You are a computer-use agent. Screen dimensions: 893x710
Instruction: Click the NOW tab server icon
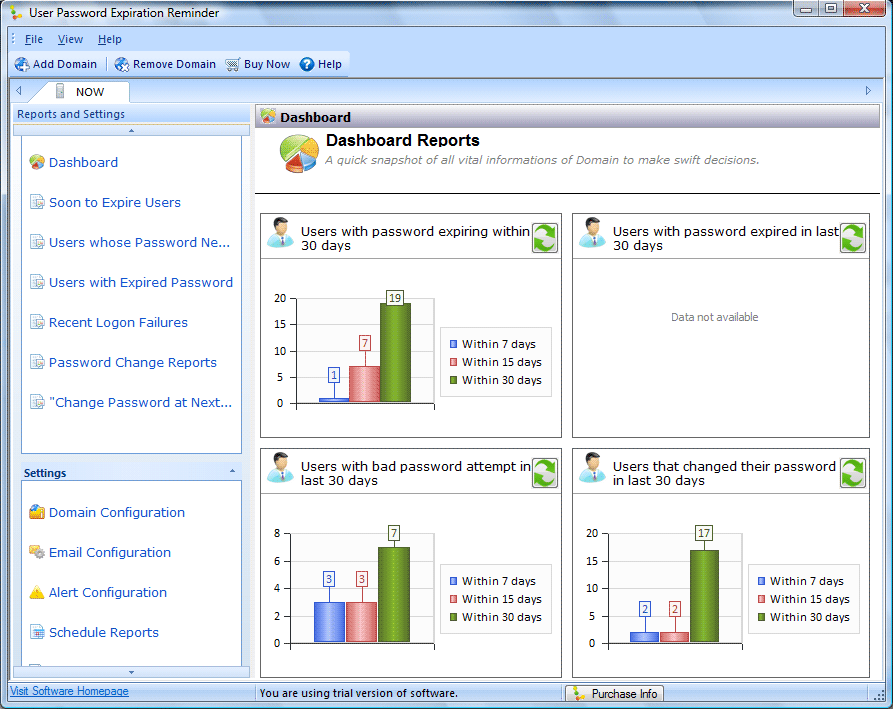(x=60, y=91)
